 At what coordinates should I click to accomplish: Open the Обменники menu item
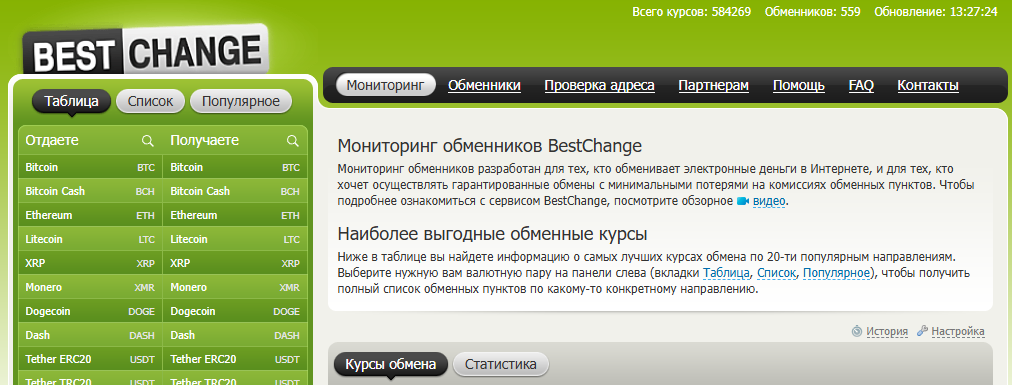coord(485,85)
